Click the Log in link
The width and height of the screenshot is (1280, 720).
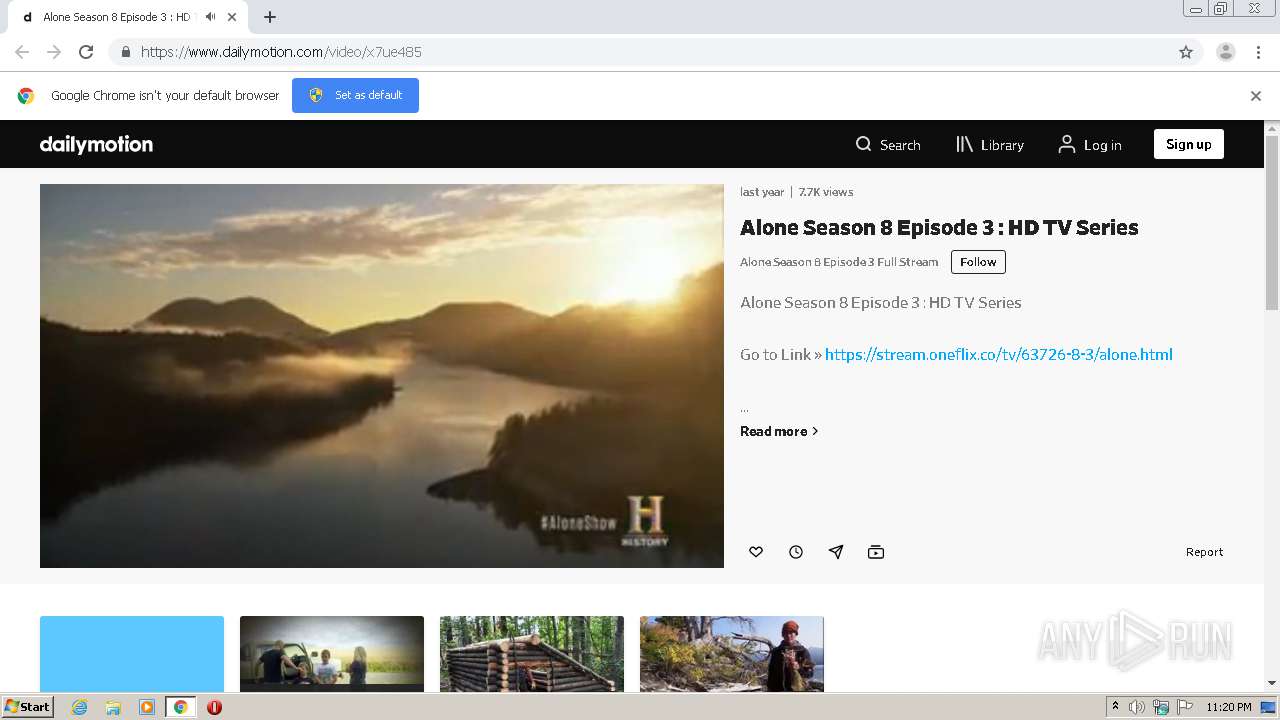click(1090, 145)
